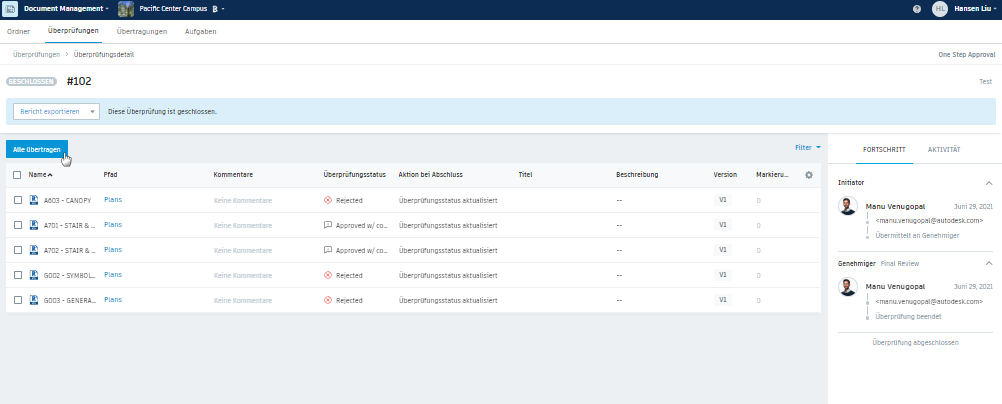The height and width of the screenshot is (404, 1002).
Task: Open the Bericht exportieren dropdown
Action: pos(56,111)
